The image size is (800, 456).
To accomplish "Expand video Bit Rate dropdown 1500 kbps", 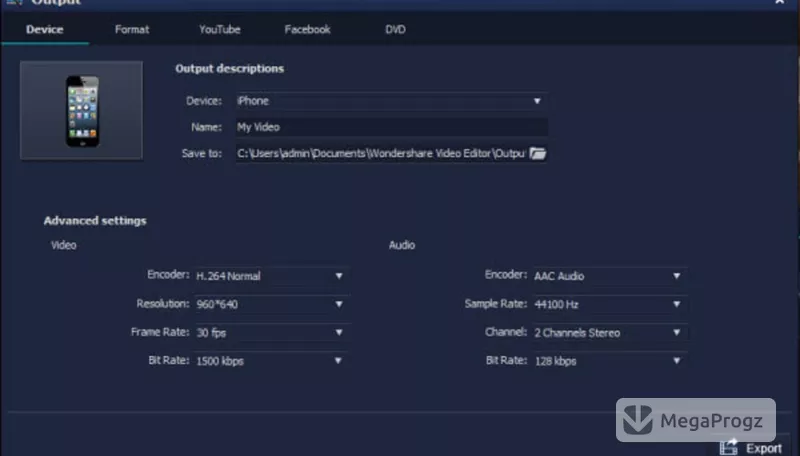I will [x=271, y=361].
